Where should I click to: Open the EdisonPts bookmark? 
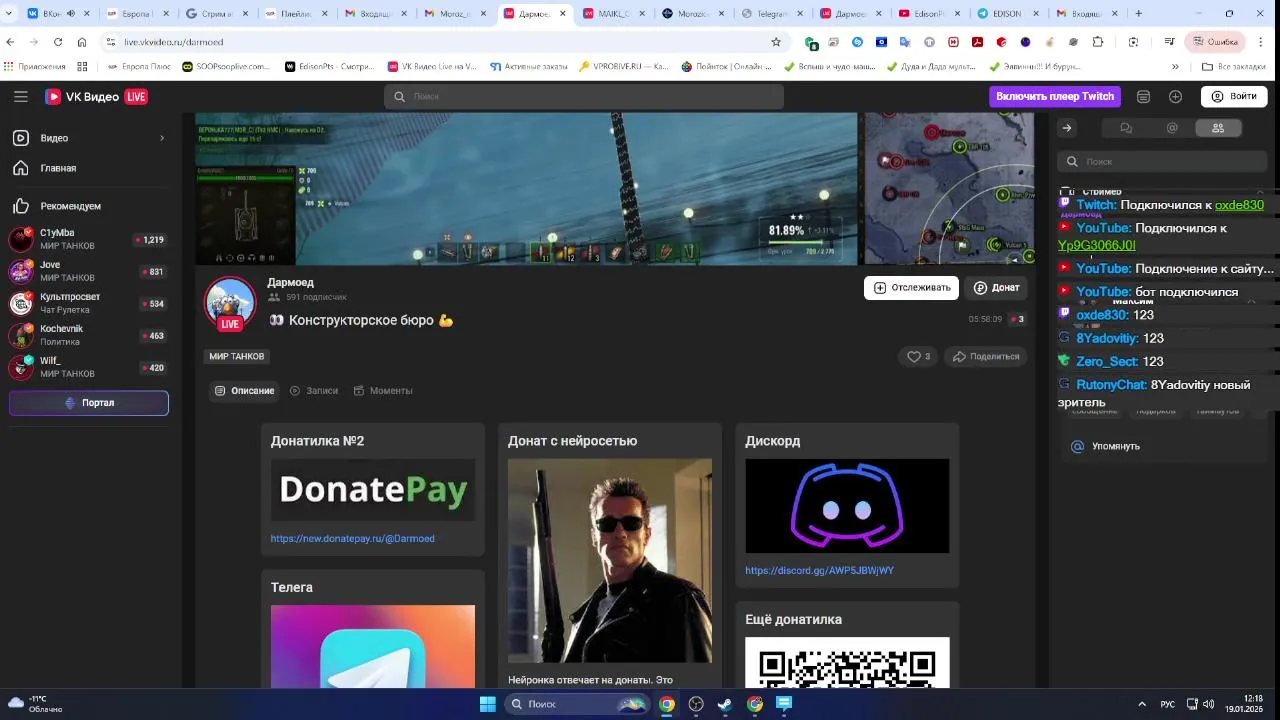[x=329, y=67]
